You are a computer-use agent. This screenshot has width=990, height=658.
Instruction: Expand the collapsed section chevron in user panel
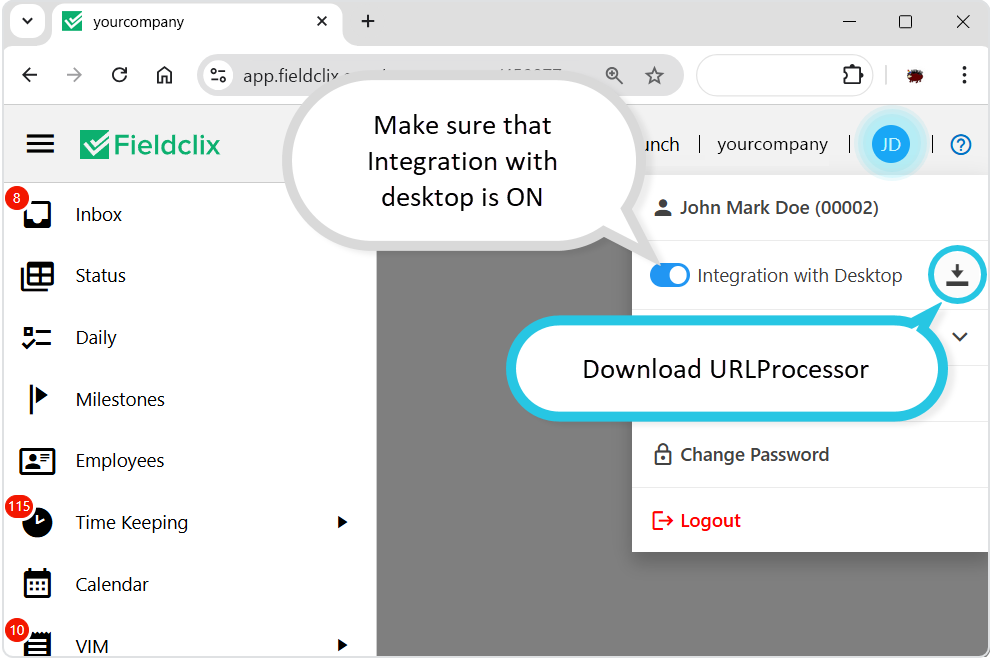pyautogui.click(x=960, y=337)
